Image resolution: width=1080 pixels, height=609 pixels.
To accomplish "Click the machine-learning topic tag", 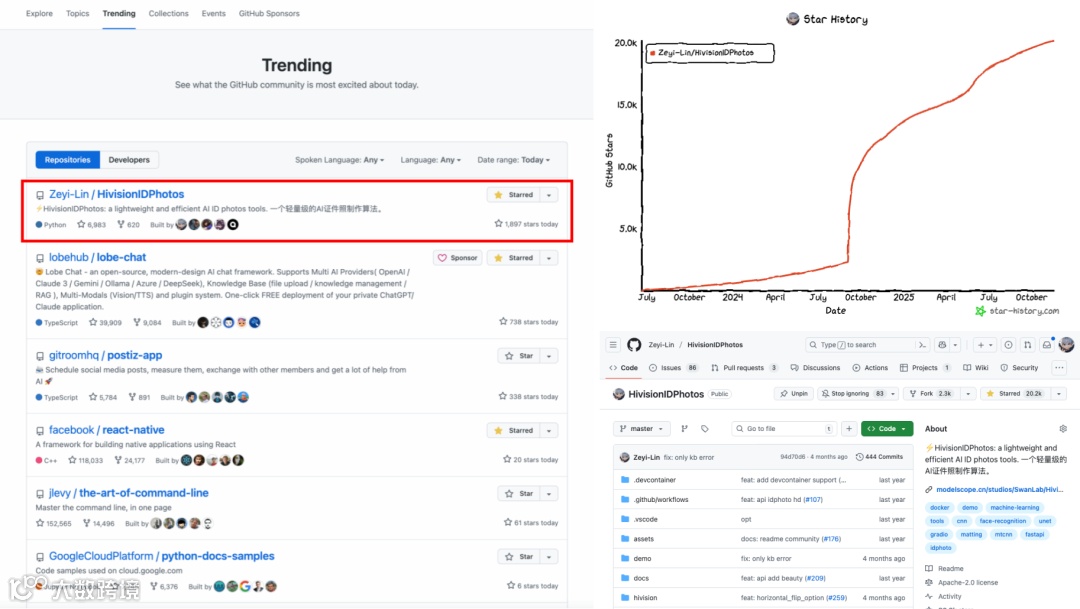I will 1015,507.
